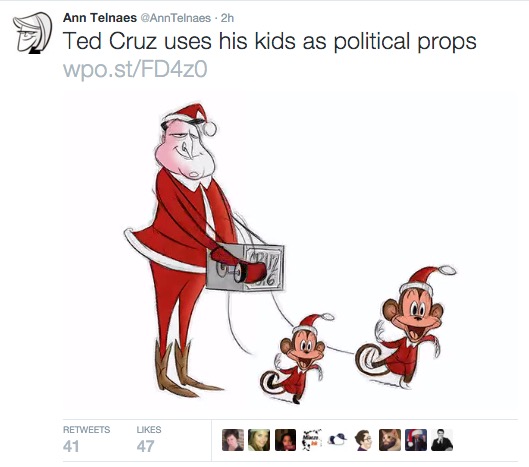This screenshot has height=467, width=529.
Task: View the 47 likes list
Action: pyautogui.click(x=149, y=439)
